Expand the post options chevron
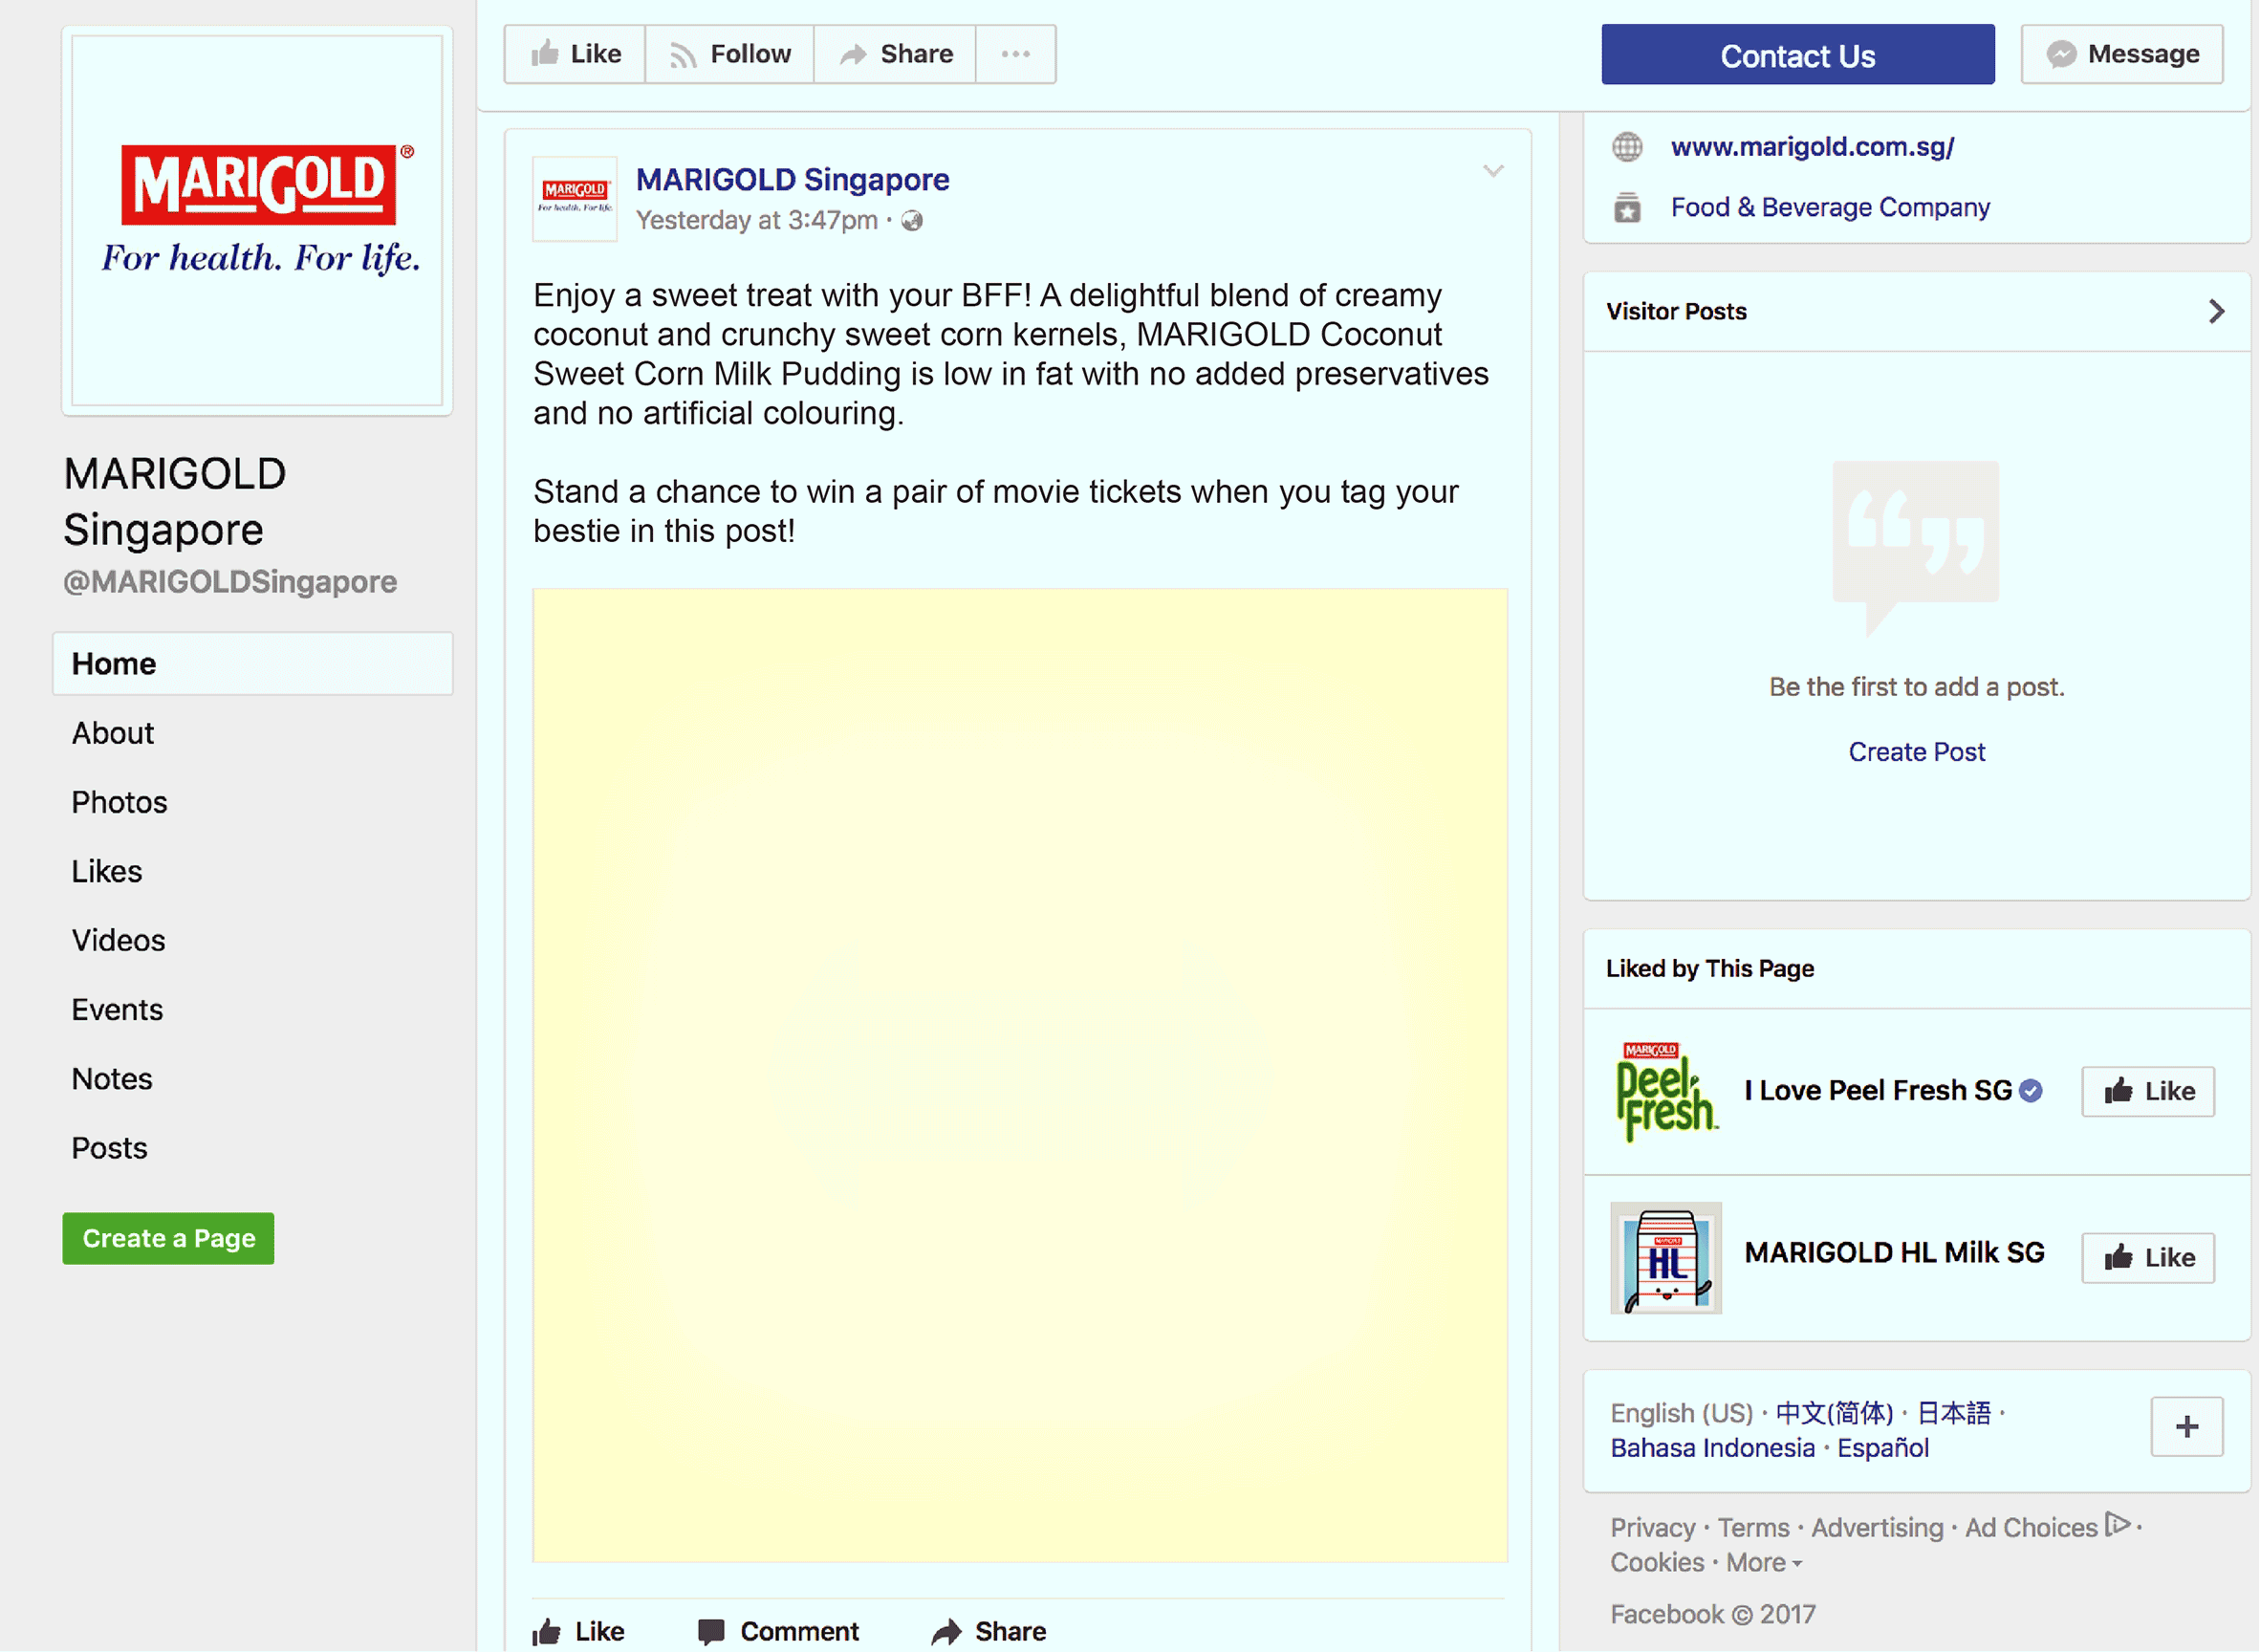 1492,171
